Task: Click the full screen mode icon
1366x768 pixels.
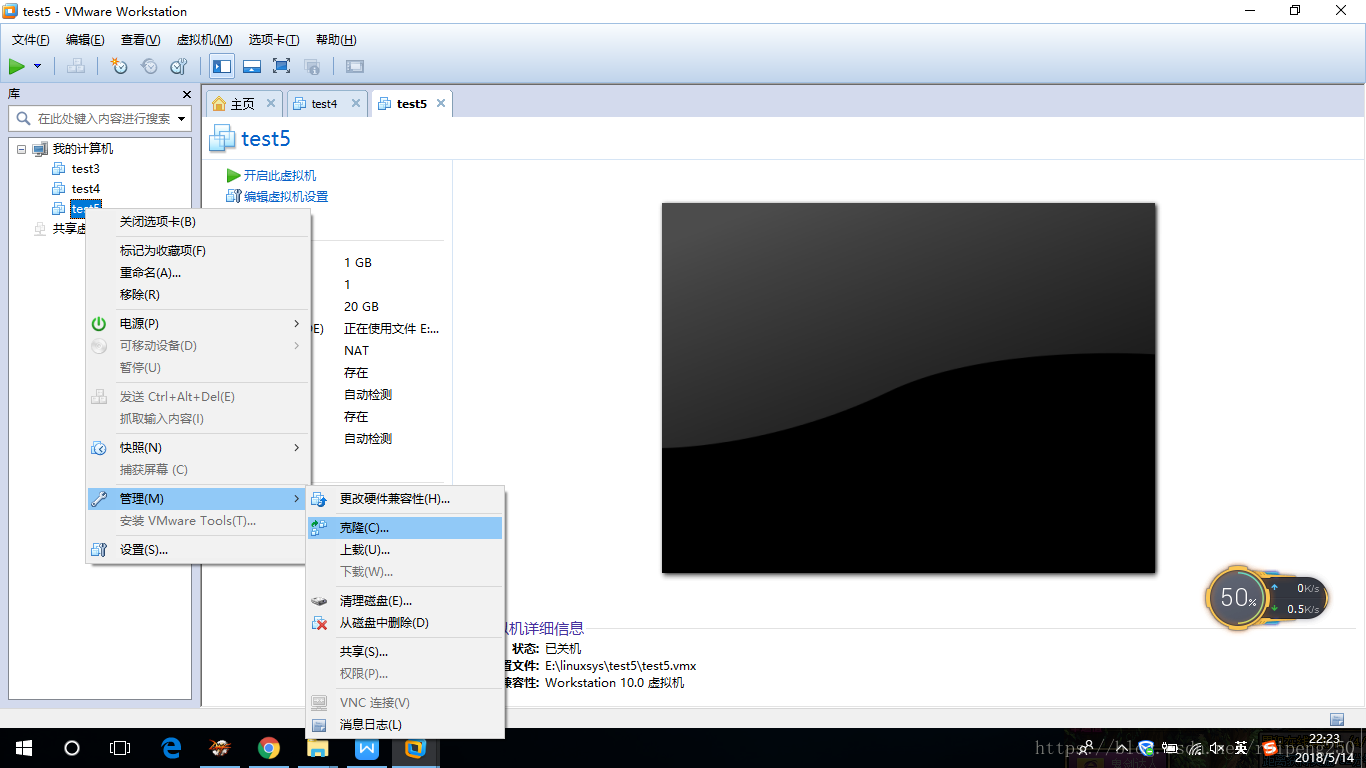Action: click(x=282, y=66)
